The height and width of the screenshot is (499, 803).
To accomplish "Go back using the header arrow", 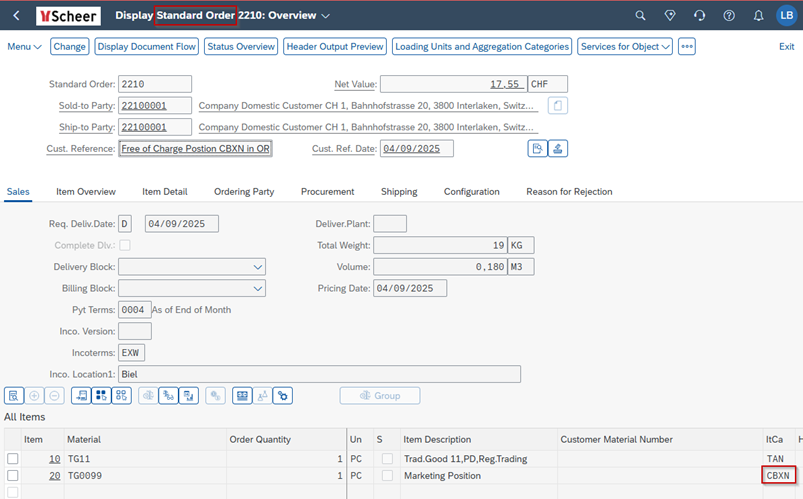I will click(x=16, y=15).
